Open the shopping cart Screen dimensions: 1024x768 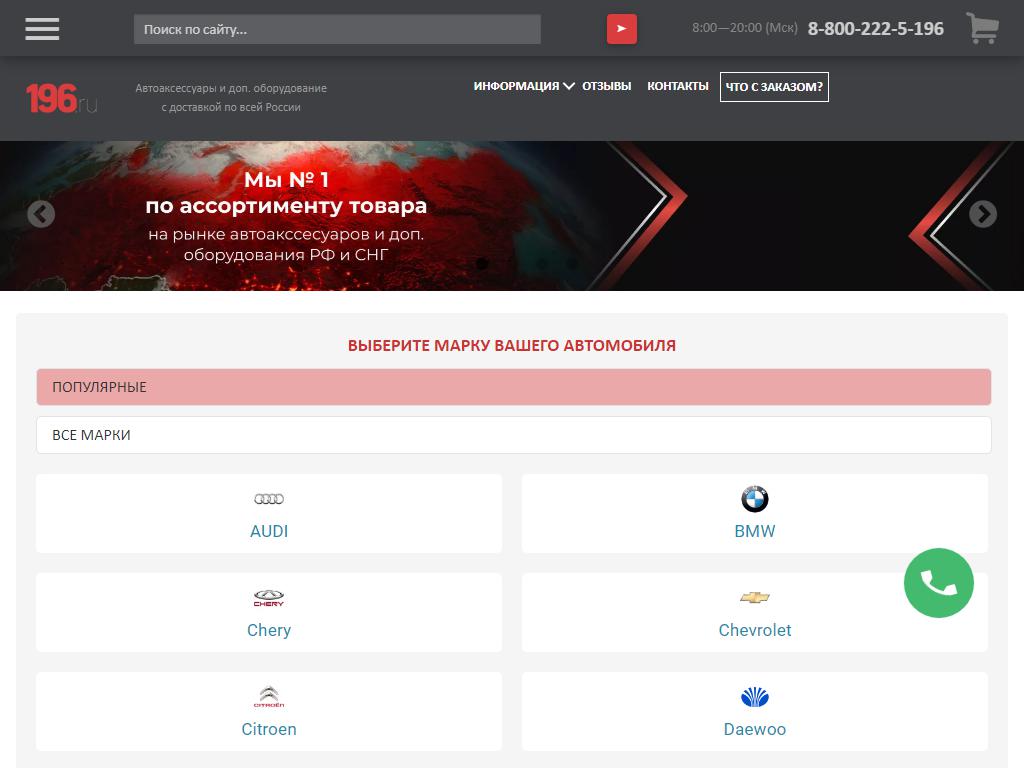[982, 28]
